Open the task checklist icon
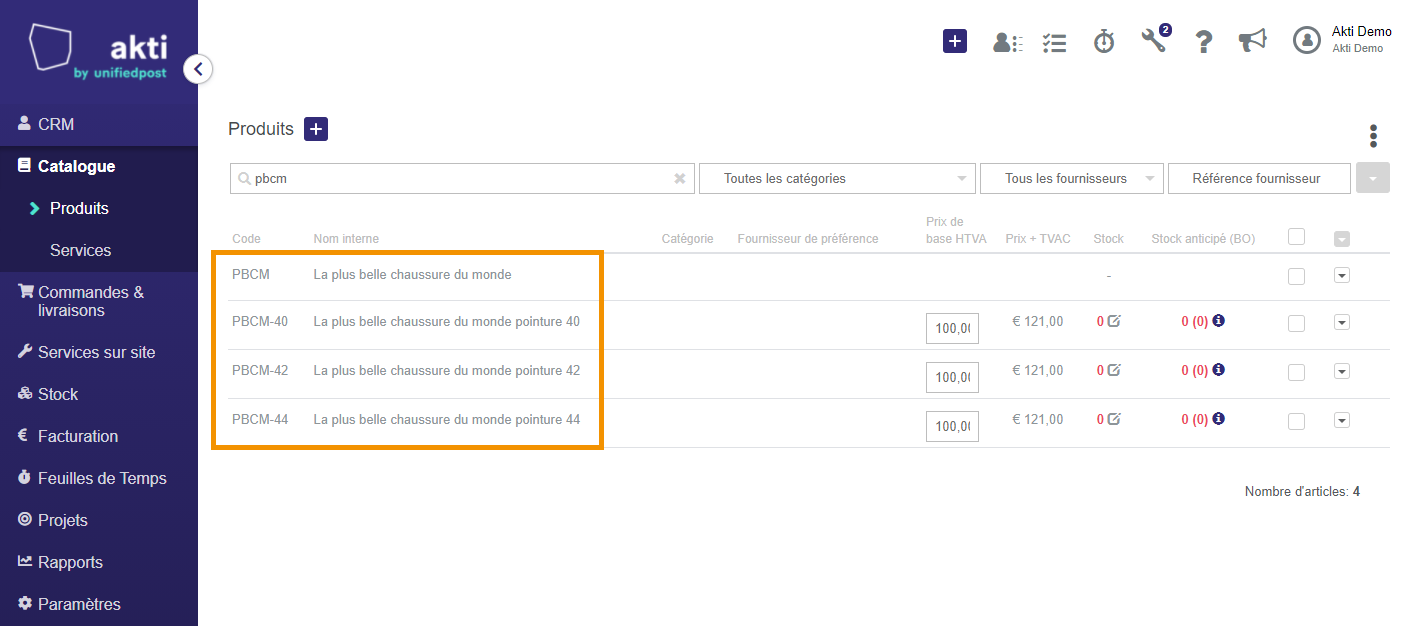The height and width of the screenshot is (626, 1401). coord(1054,42)
